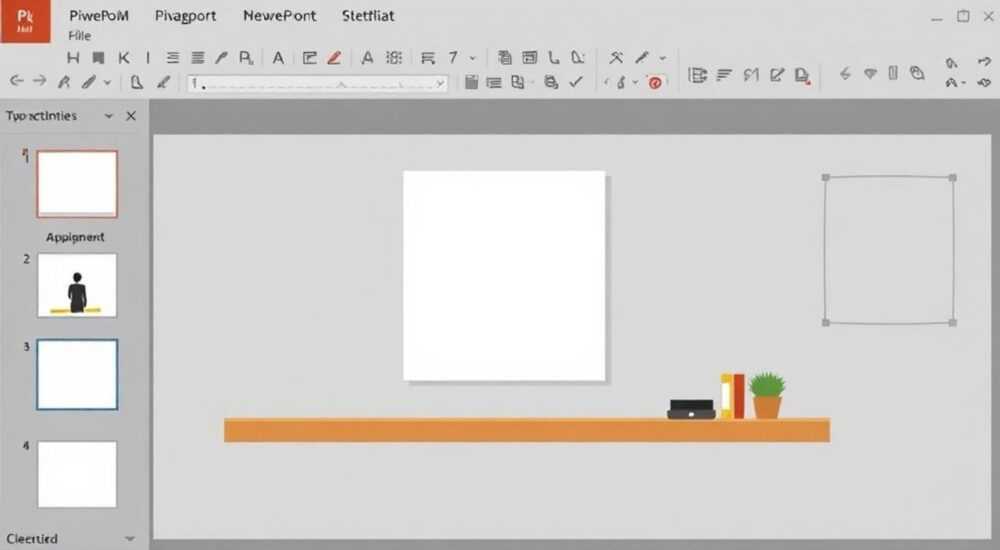Open the NewePont tab
Screen dimensions: 1000x550
[279, 16]
